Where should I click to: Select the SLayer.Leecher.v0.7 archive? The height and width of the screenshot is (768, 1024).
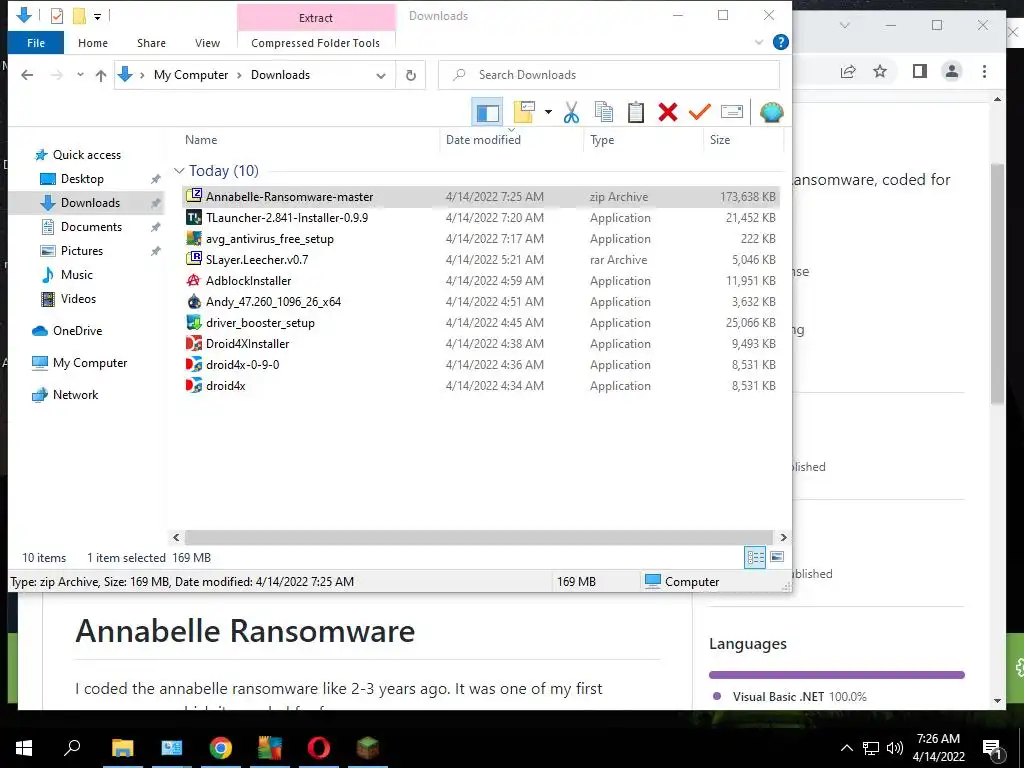[x=481, y=260]
